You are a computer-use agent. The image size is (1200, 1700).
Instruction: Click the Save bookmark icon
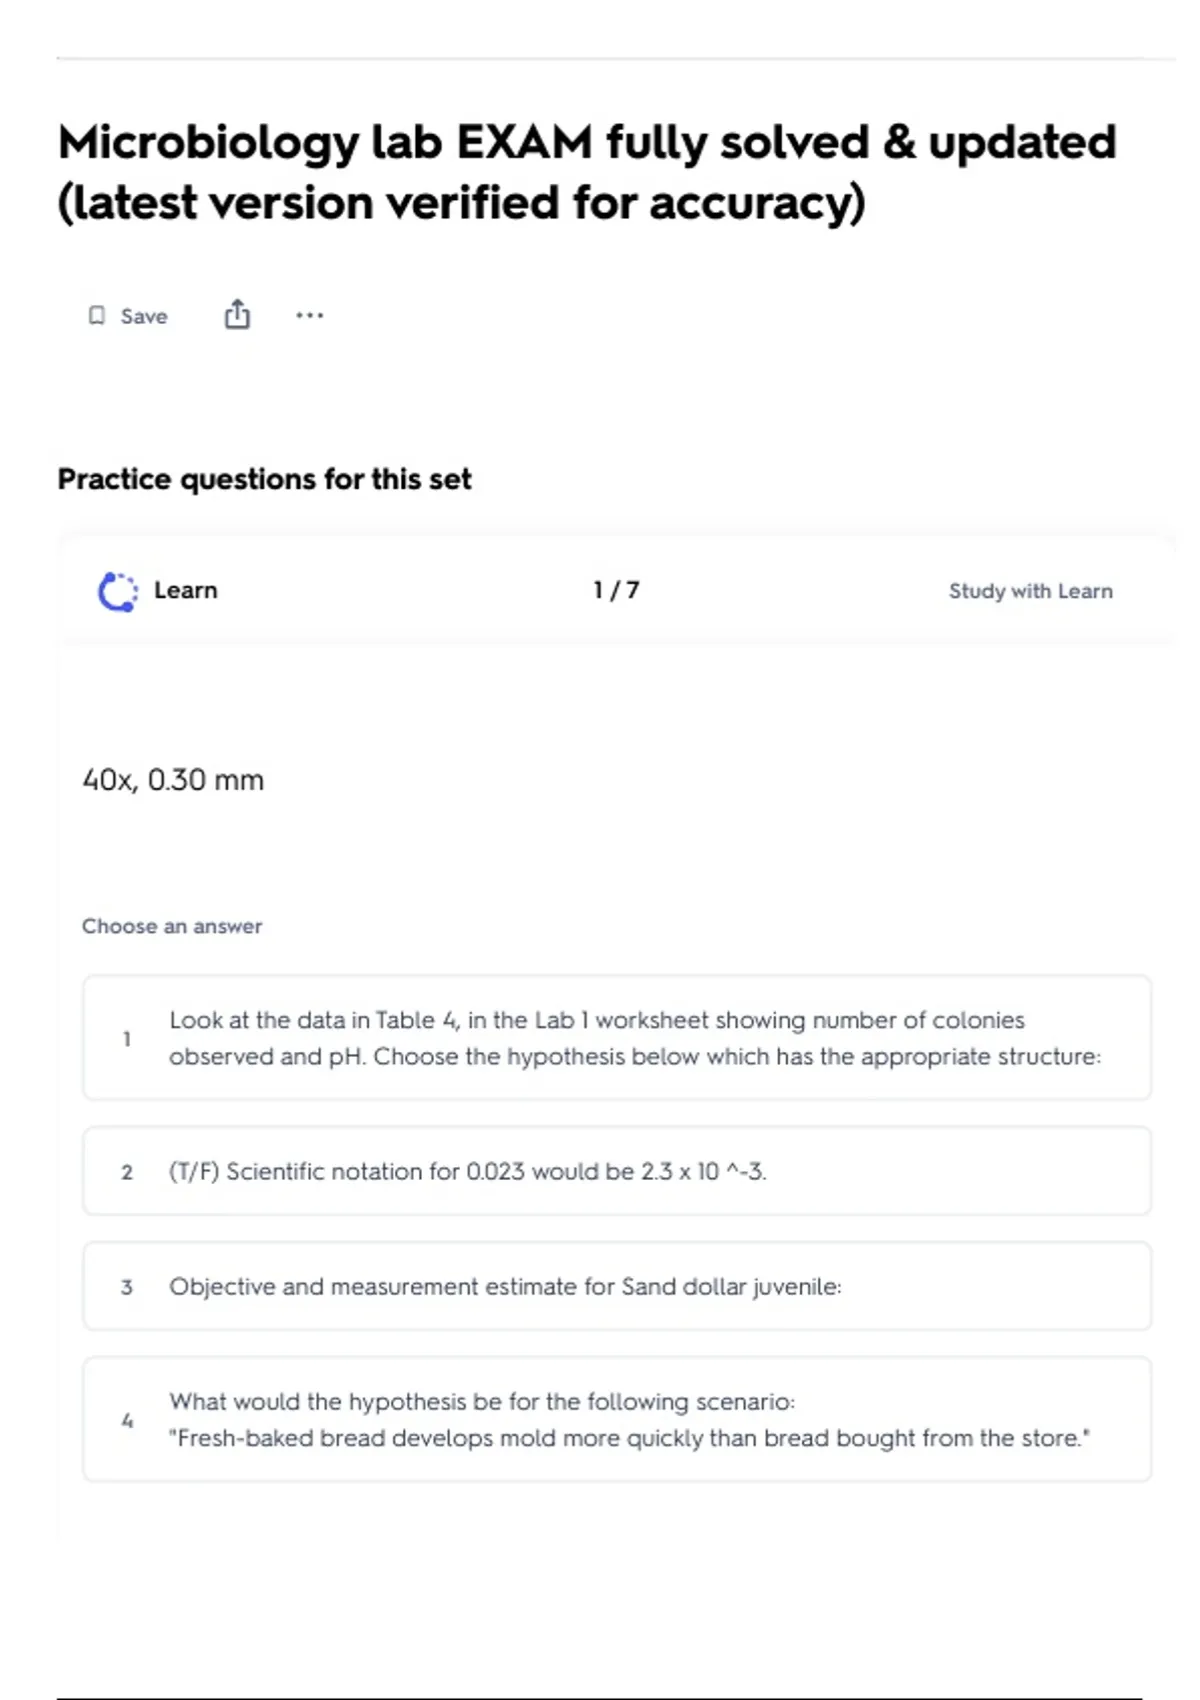pyautogui.click(x=97, y=316)
